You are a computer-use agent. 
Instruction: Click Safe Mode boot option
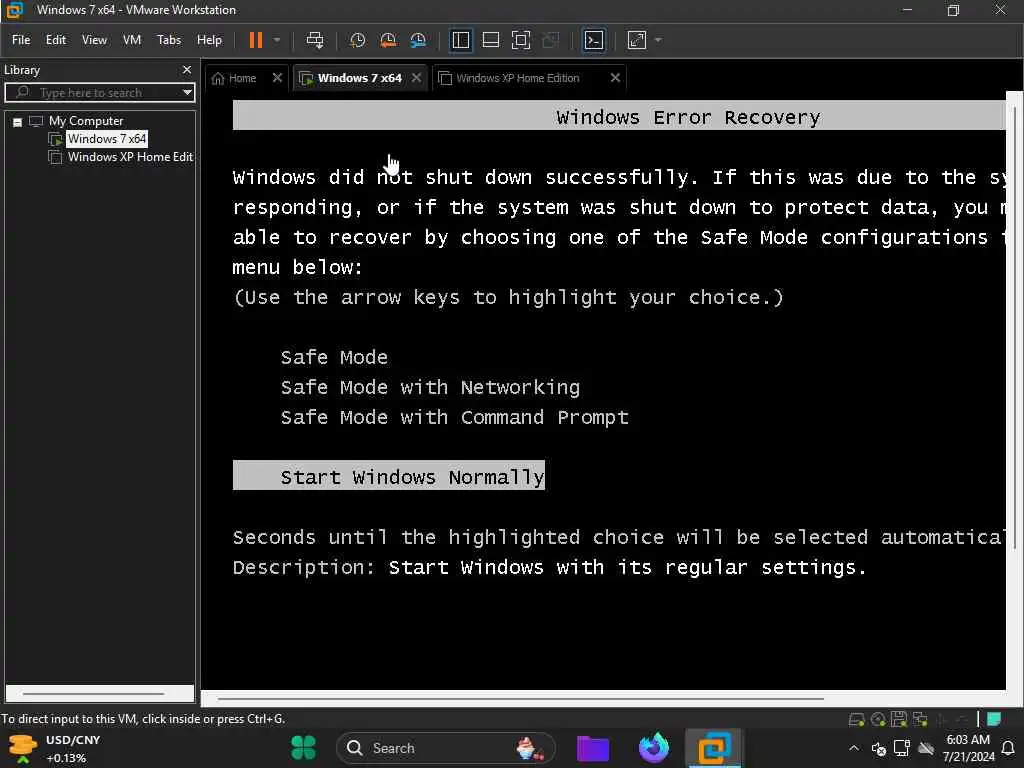pos(334,357)
